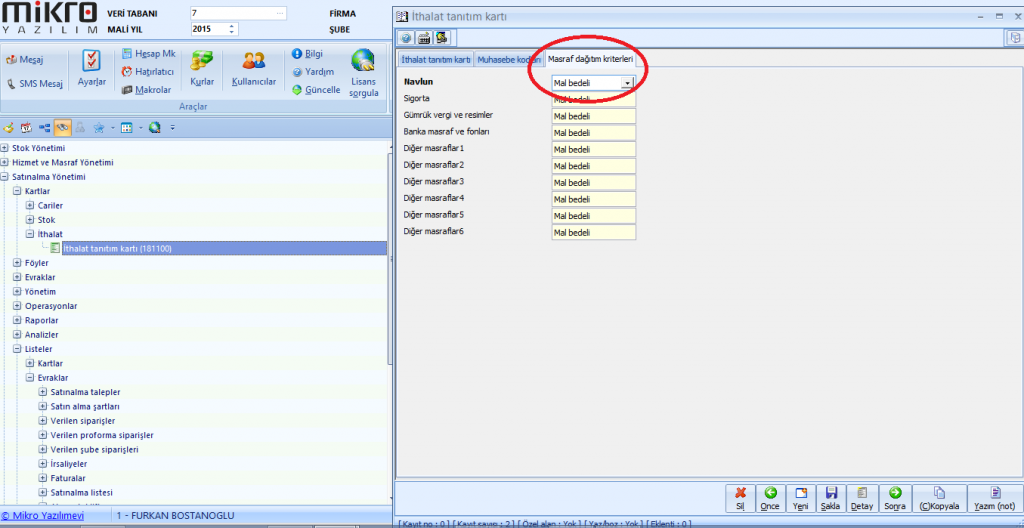Screen dimensions: 1024x528
Task: Save record using Sakla button
Action: [x=831, y=498]
